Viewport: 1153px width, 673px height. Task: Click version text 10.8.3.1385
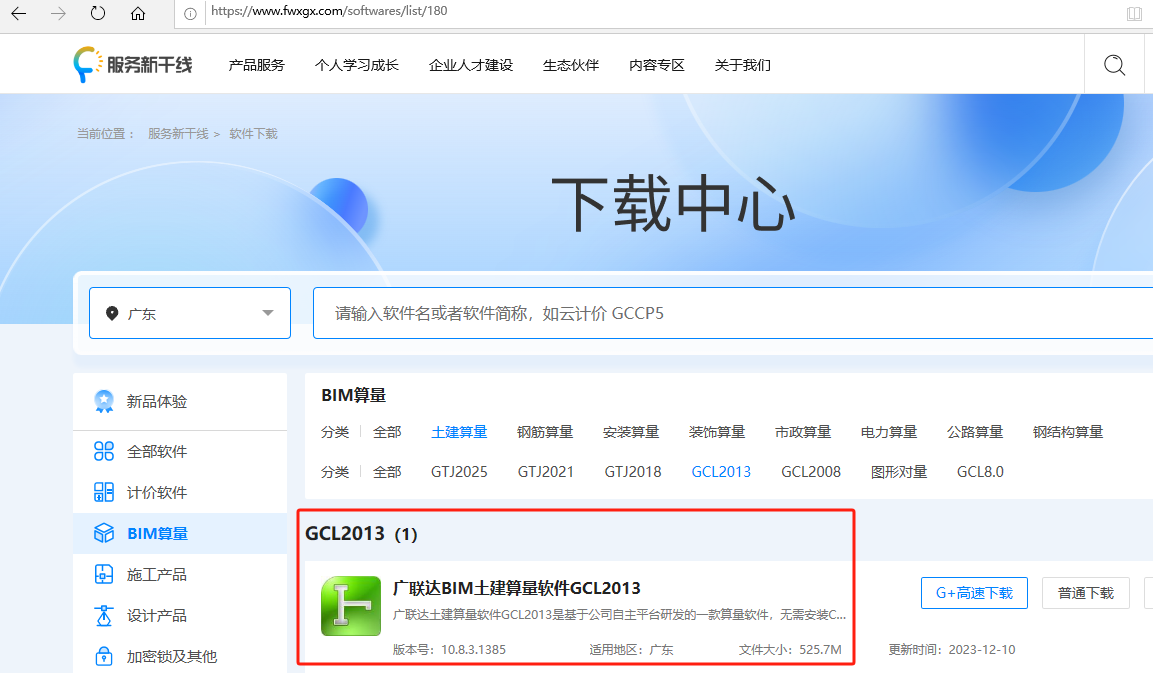[x=474, y=649]
